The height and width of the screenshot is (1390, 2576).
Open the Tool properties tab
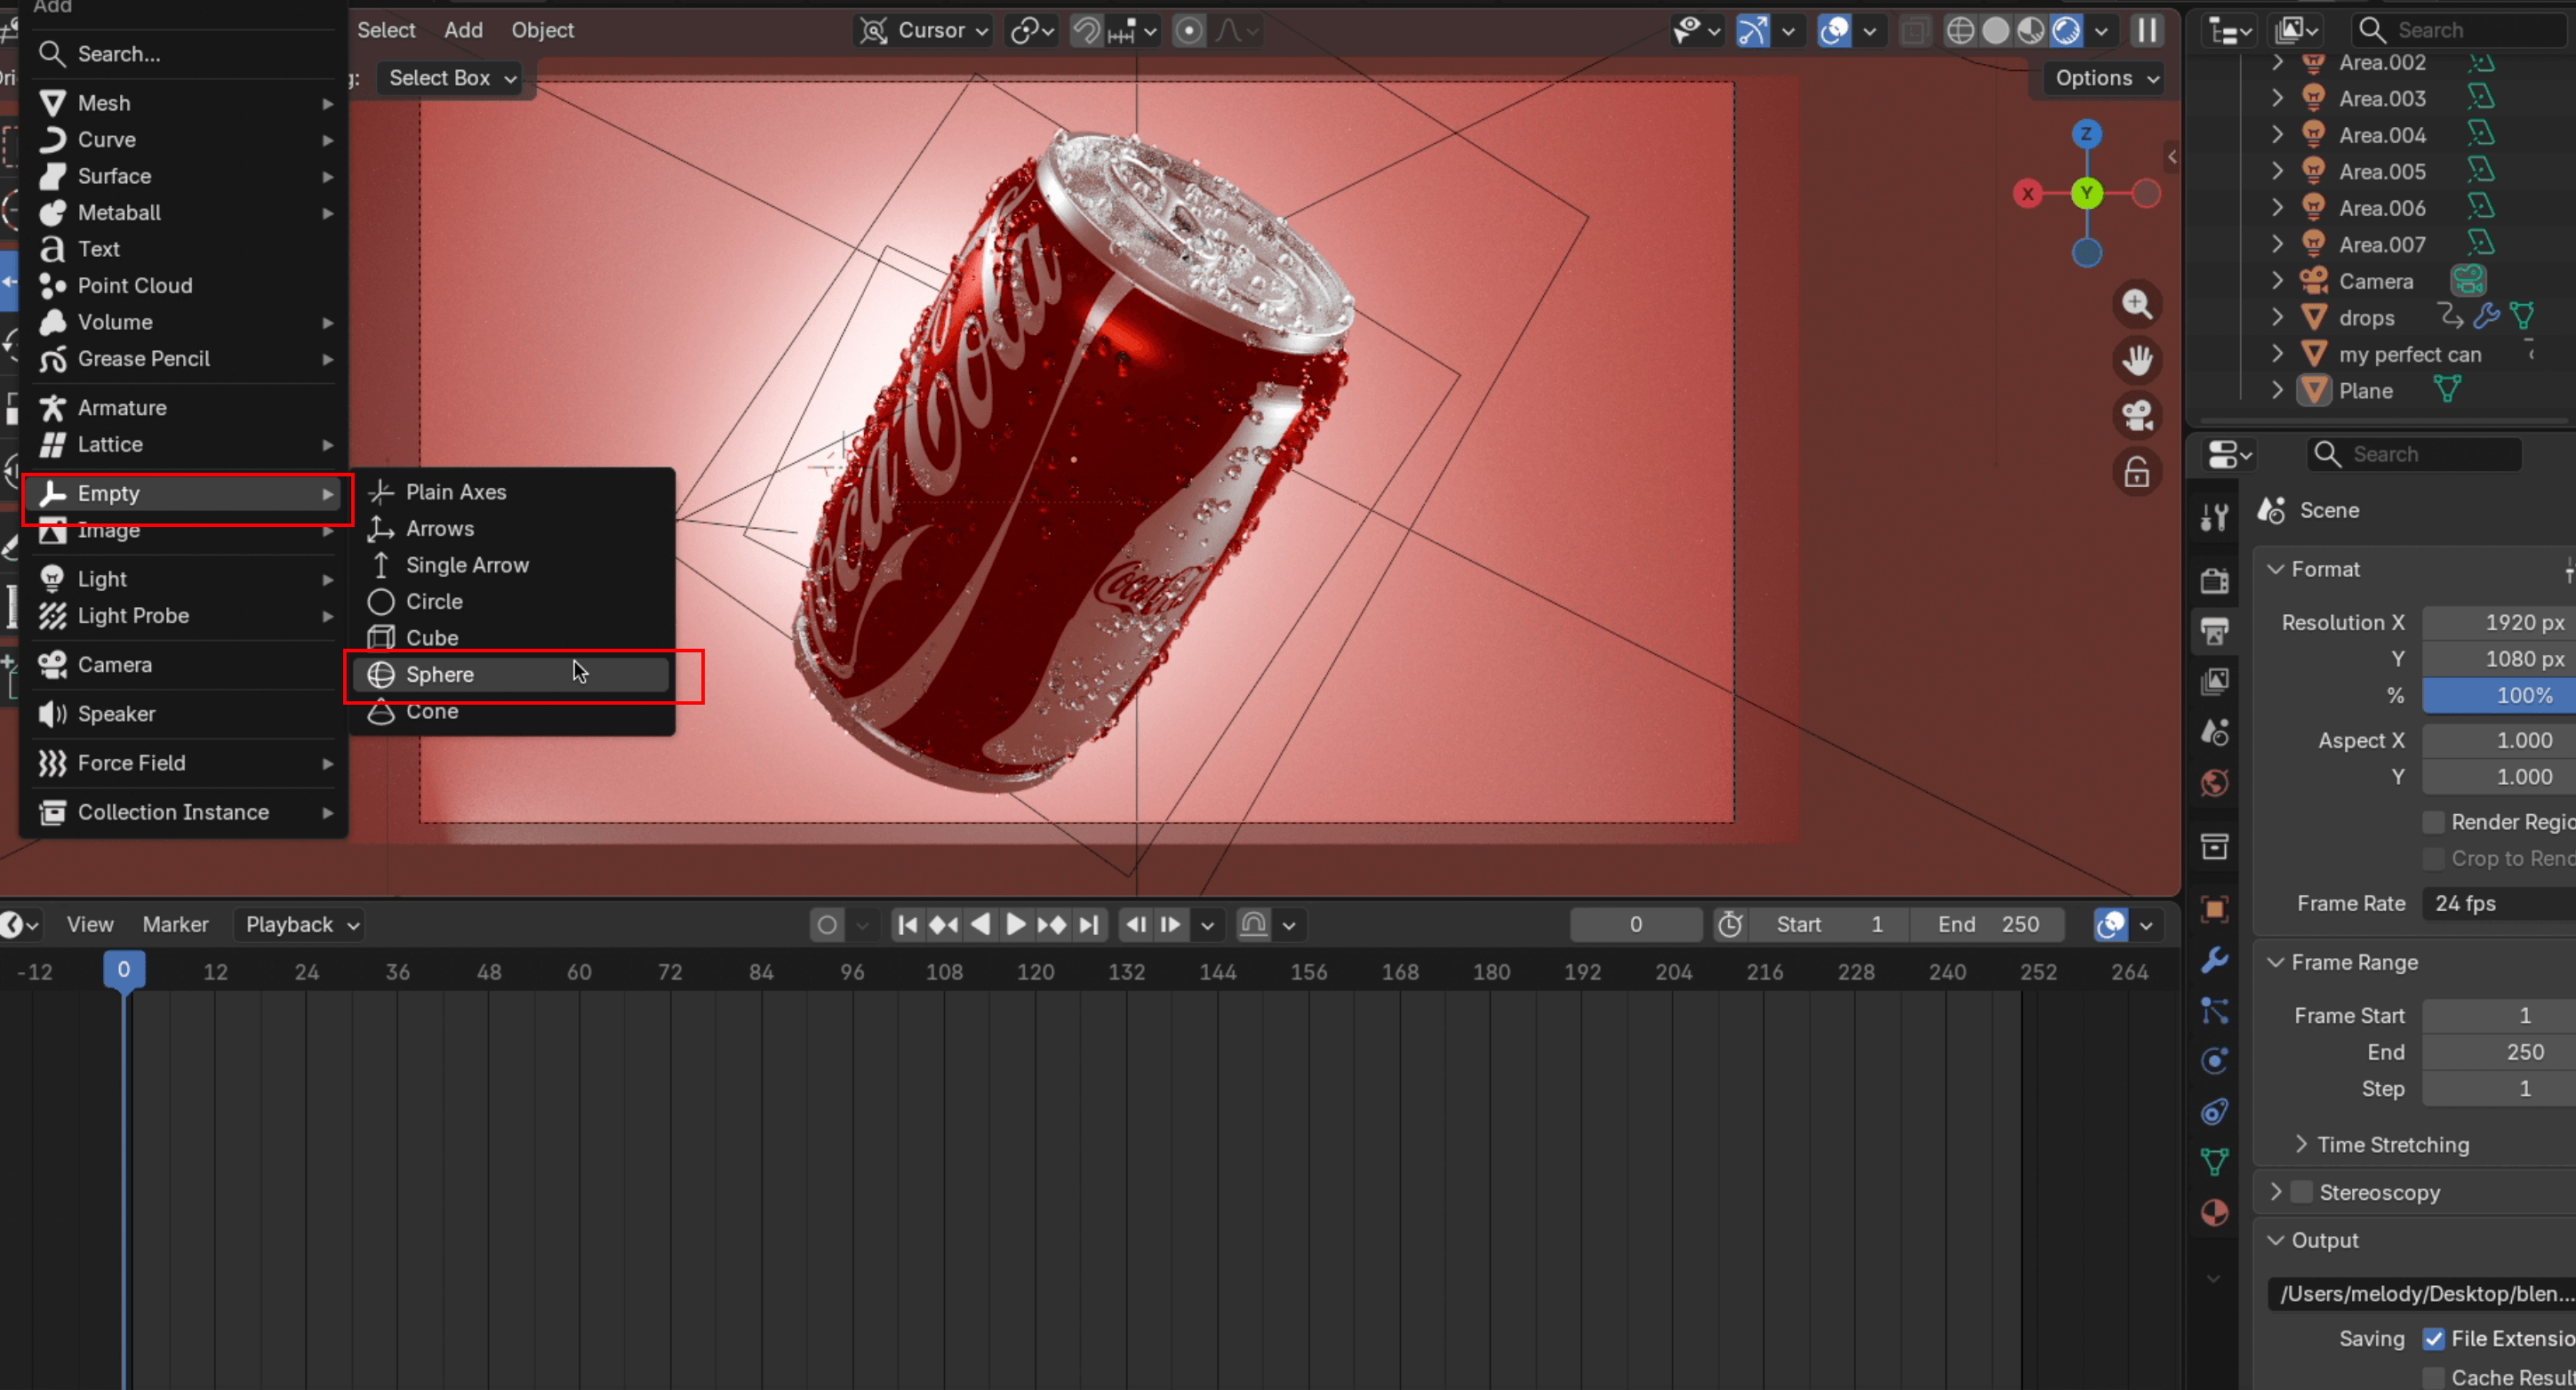click(x=2214, y=517)
